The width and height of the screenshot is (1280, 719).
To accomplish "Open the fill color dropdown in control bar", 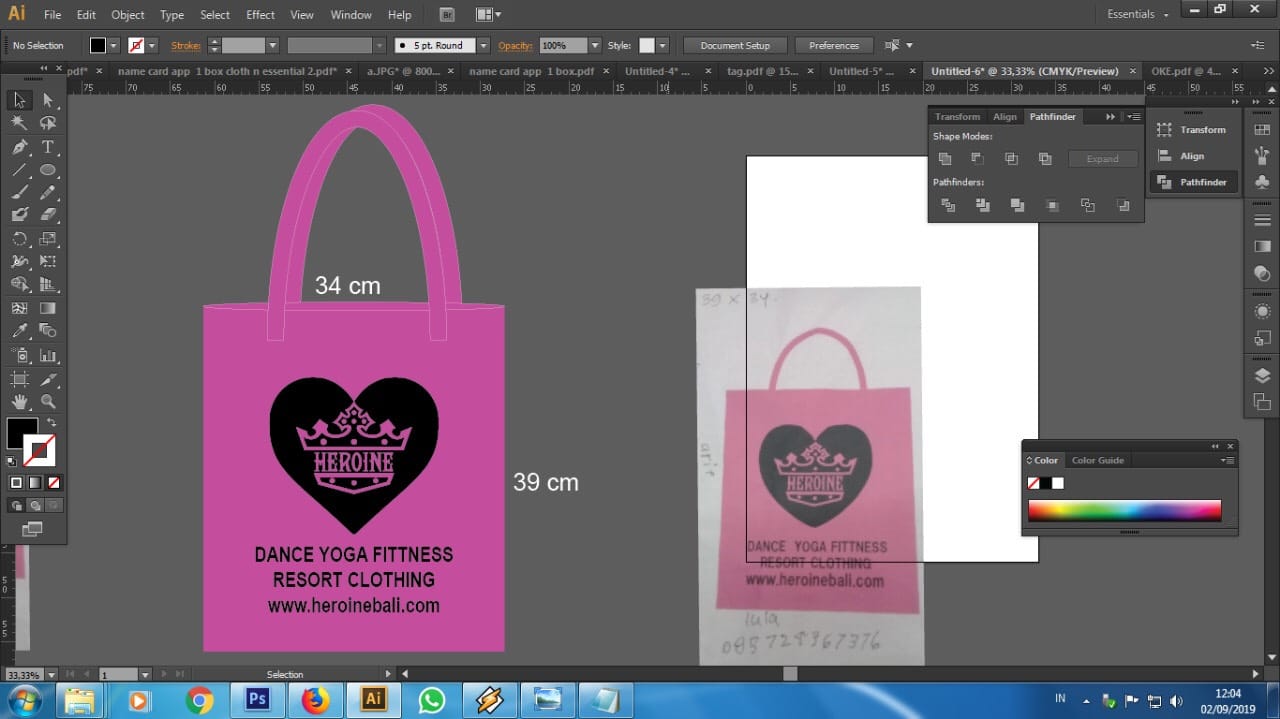I will click(113, 45).
